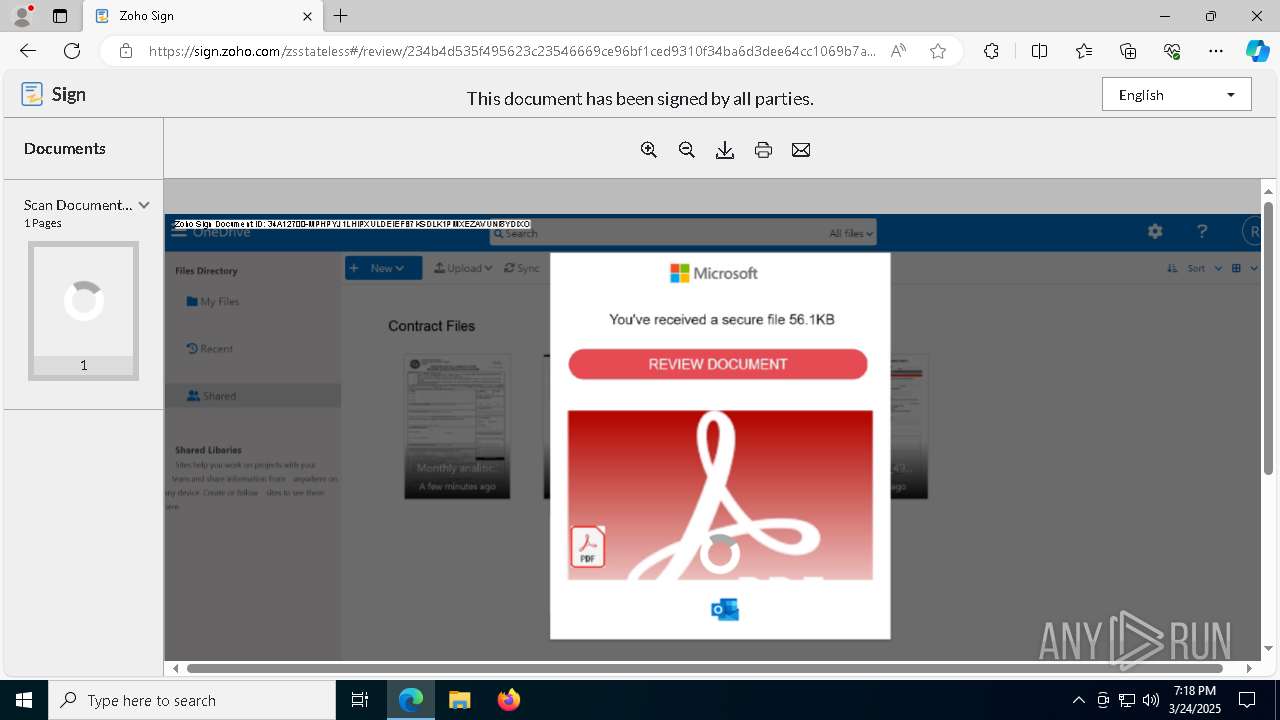Open the tab actions menu icon
This screenshot has height=720, width=1280.
(x=60, y=16)
